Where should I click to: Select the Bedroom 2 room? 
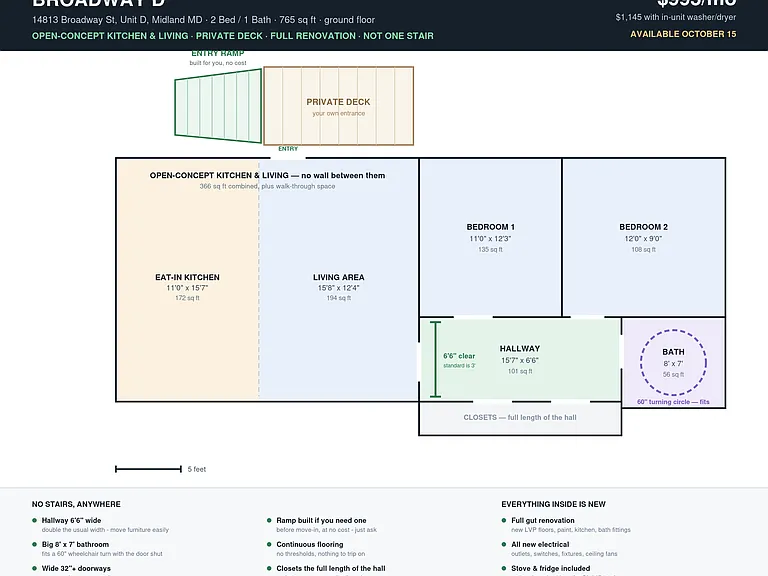click(x=644, y=238)
